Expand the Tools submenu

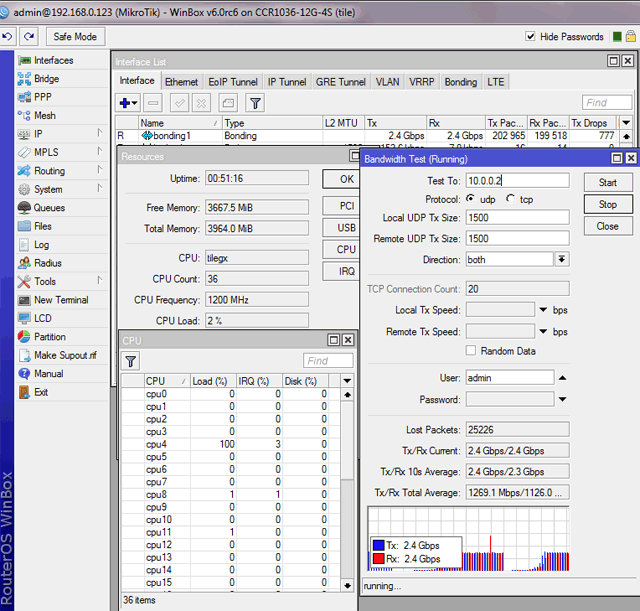[100, 280]
